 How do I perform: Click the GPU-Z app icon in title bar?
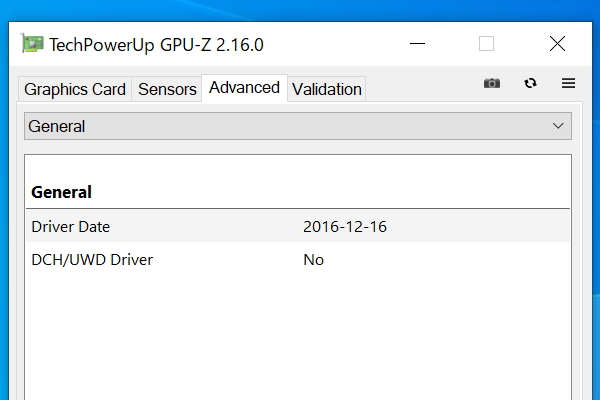(33, 45)
